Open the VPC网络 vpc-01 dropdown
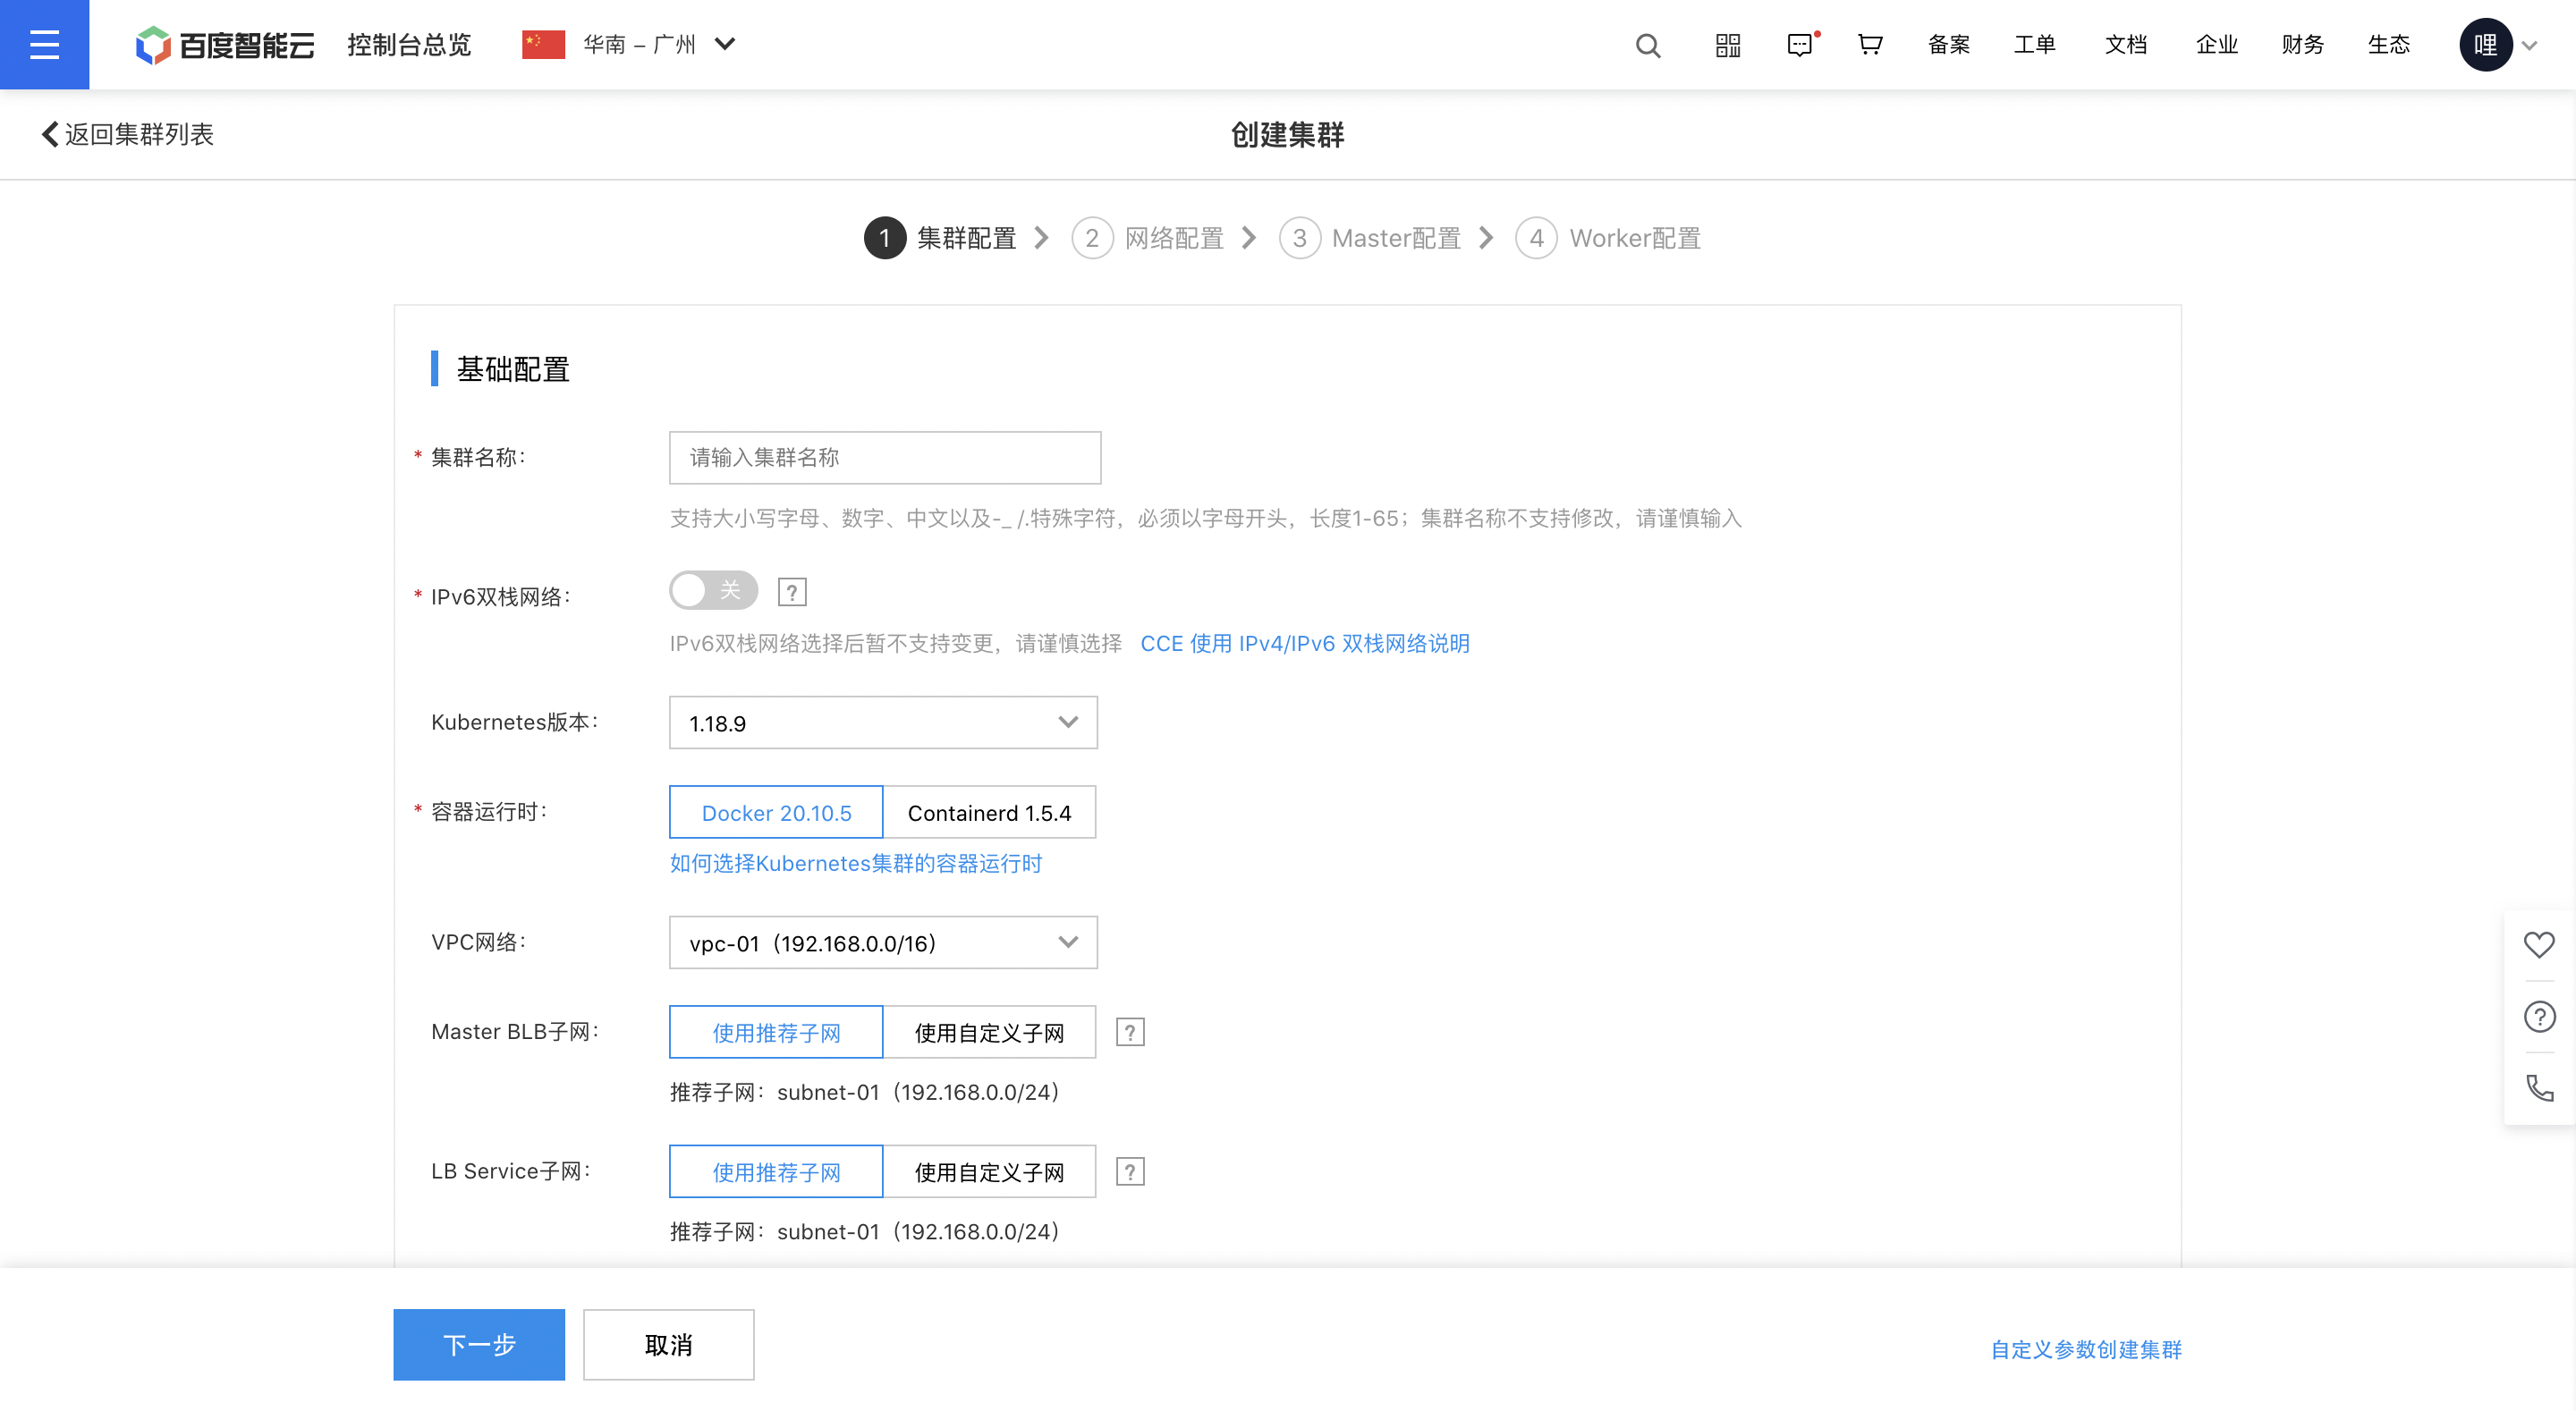 [x=883, y=942]
